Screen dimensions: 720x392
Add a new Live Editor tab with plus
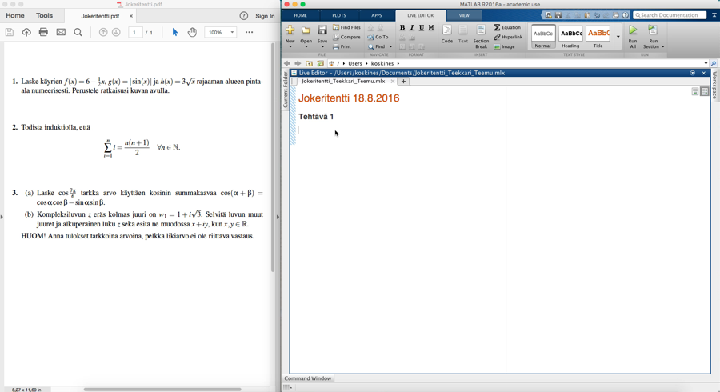[x=403, y=81]
